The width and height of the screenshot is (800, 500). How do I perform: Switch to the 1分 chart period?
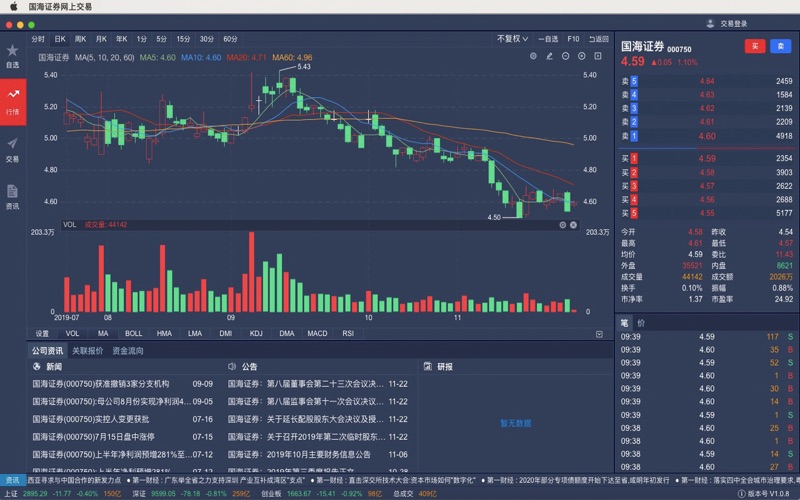141,39
